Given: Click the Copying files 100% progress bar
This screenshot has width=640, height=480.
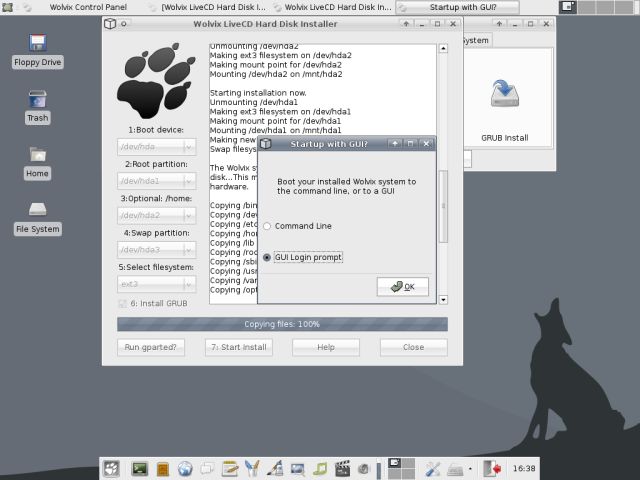Looking at the screenshot, I should pyautogui.click(x=282, y=324).
